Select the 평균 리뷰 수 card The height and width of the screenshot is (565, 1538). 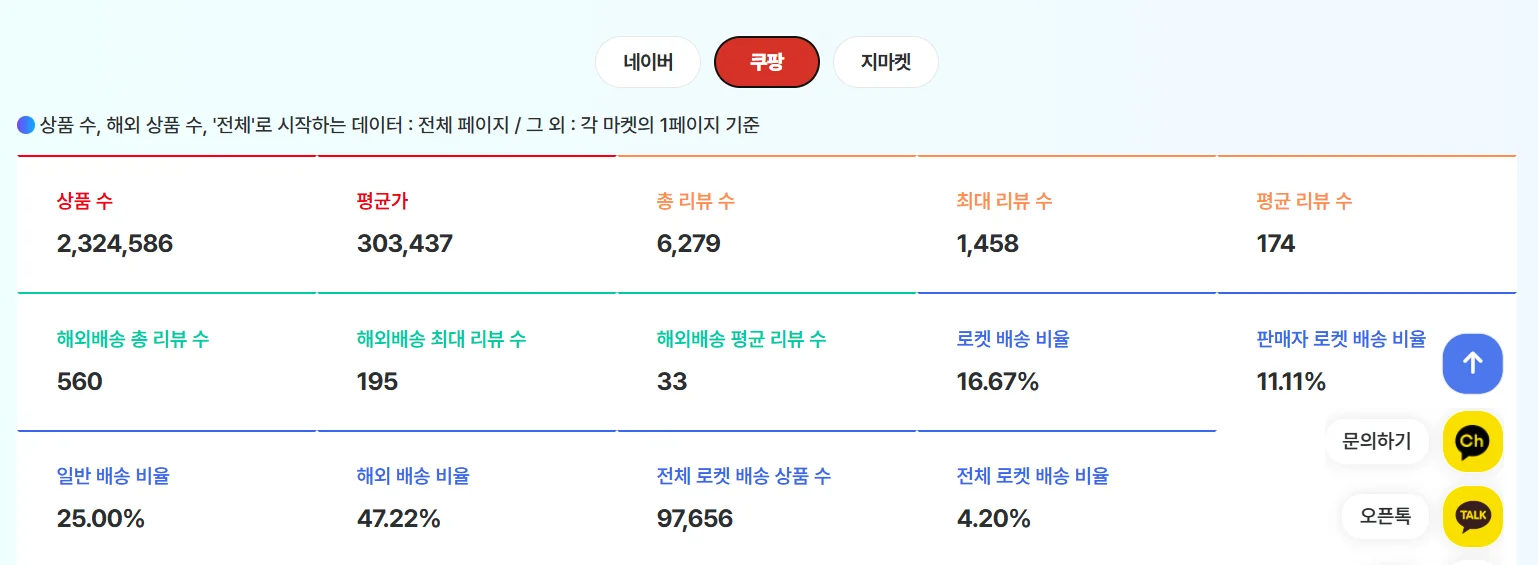pyautogui.click(x=1366, y=224)
